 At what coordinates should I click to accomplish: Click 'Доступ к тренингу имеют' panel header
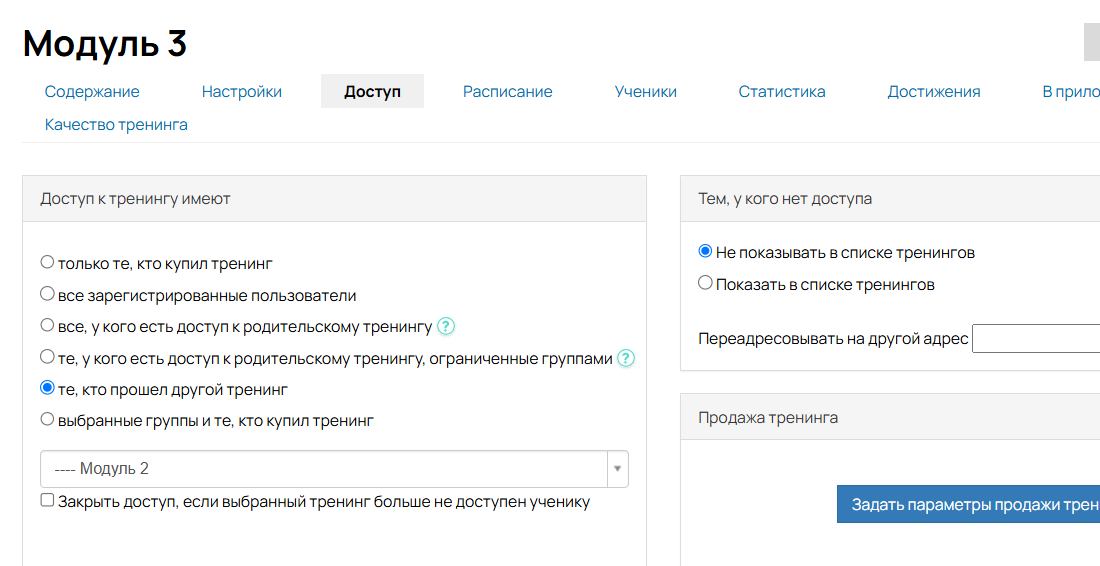(x=334, y=199)
